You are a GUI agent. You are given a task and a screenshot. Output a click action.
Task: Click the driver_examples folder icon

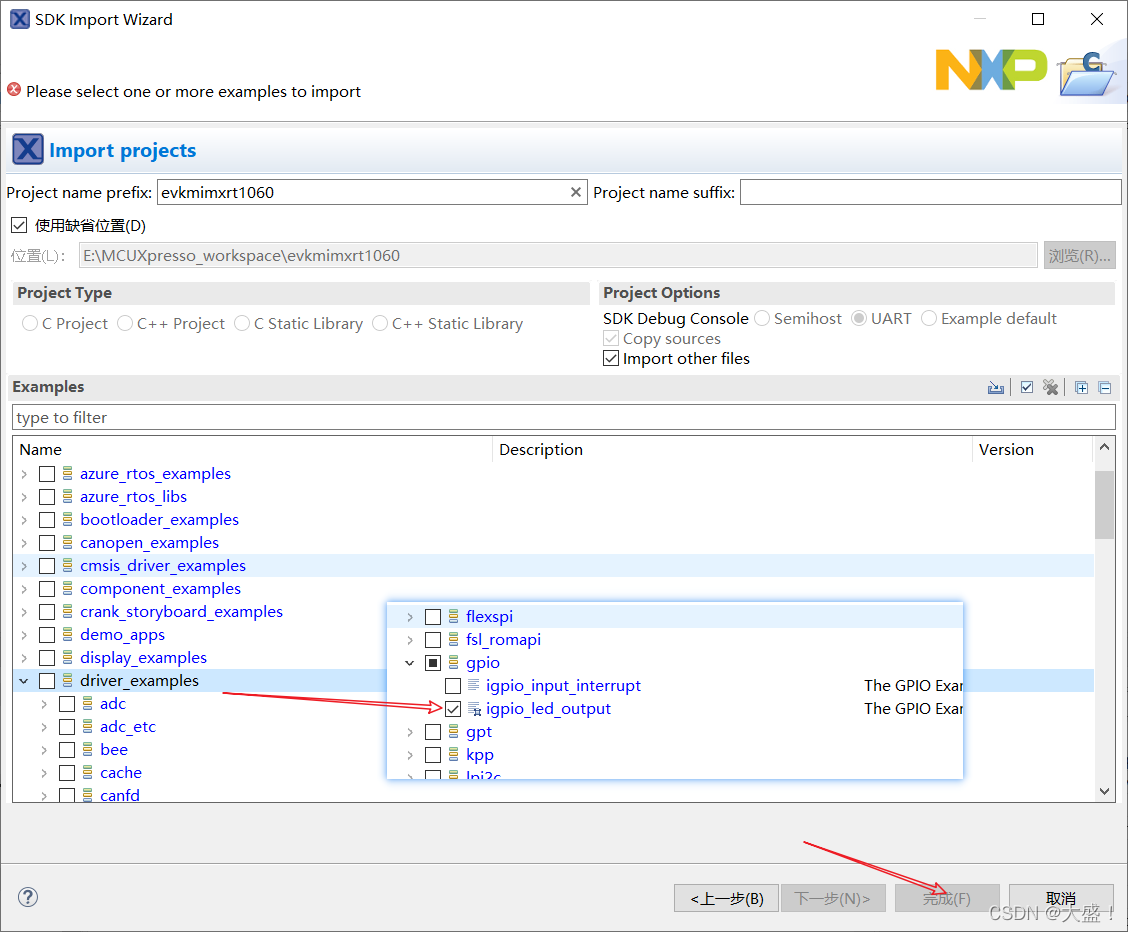pyautogui.click(x=68, y=680)
